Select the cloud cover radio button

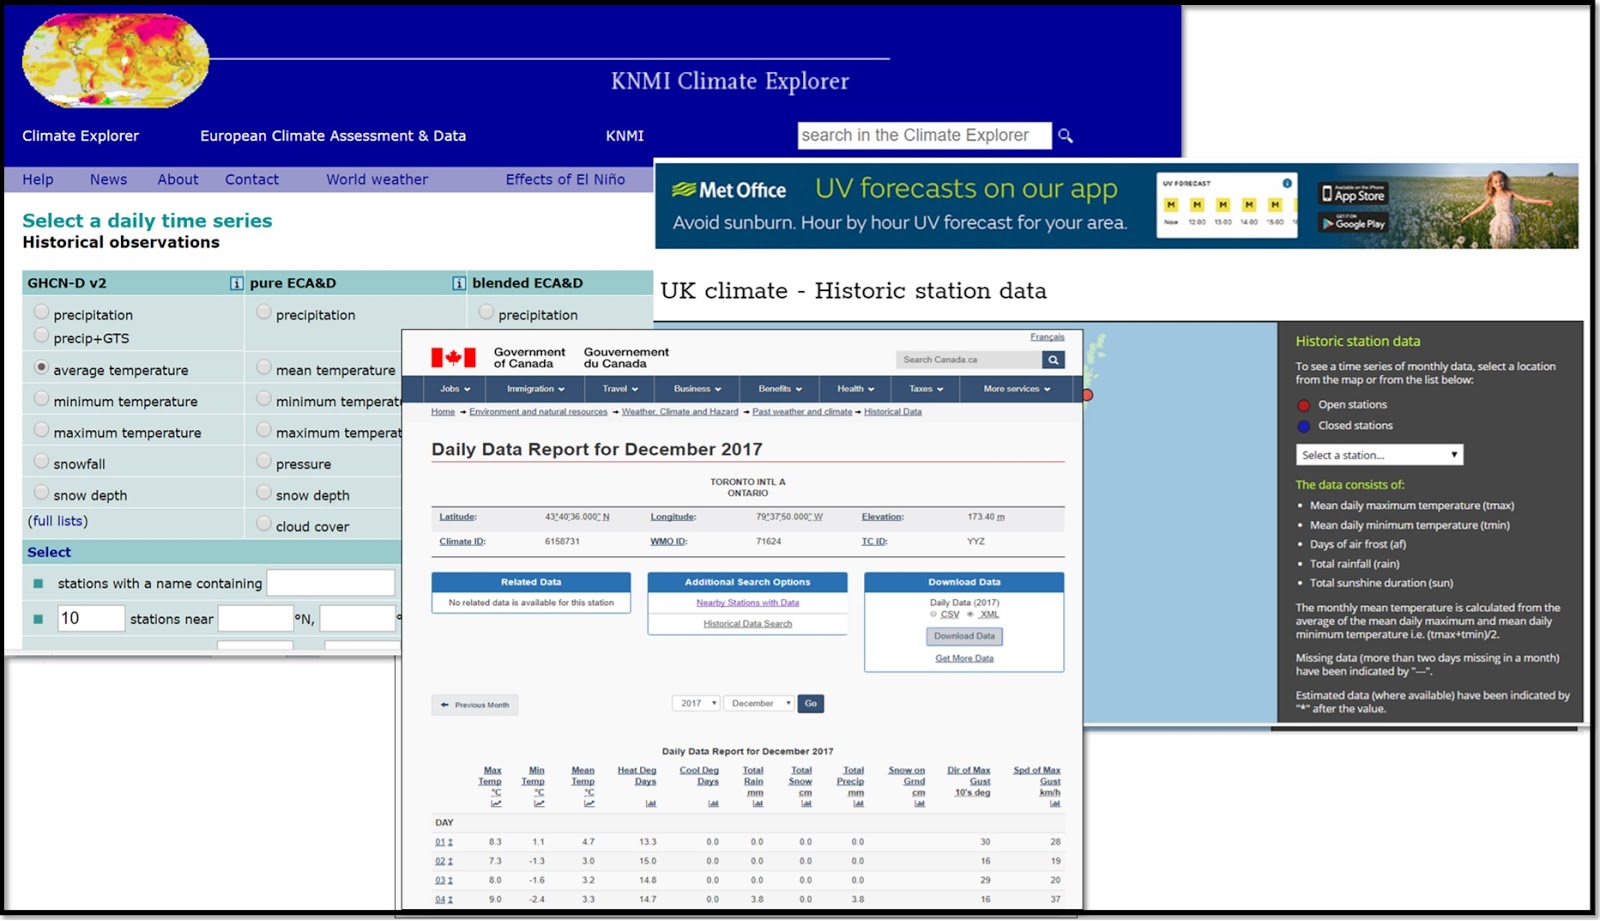pos(264,524)
